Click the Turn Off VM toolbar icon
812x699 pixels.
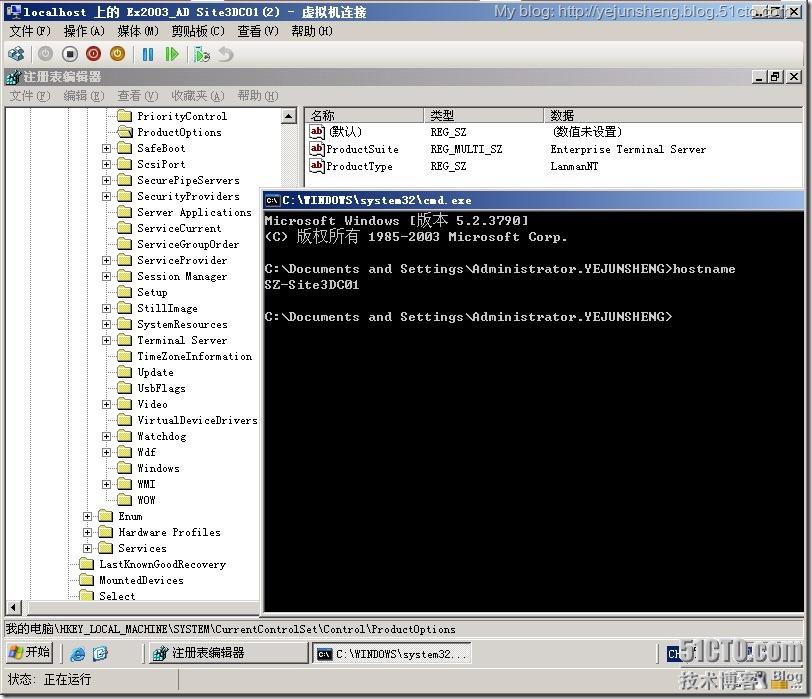coord(70,54)
